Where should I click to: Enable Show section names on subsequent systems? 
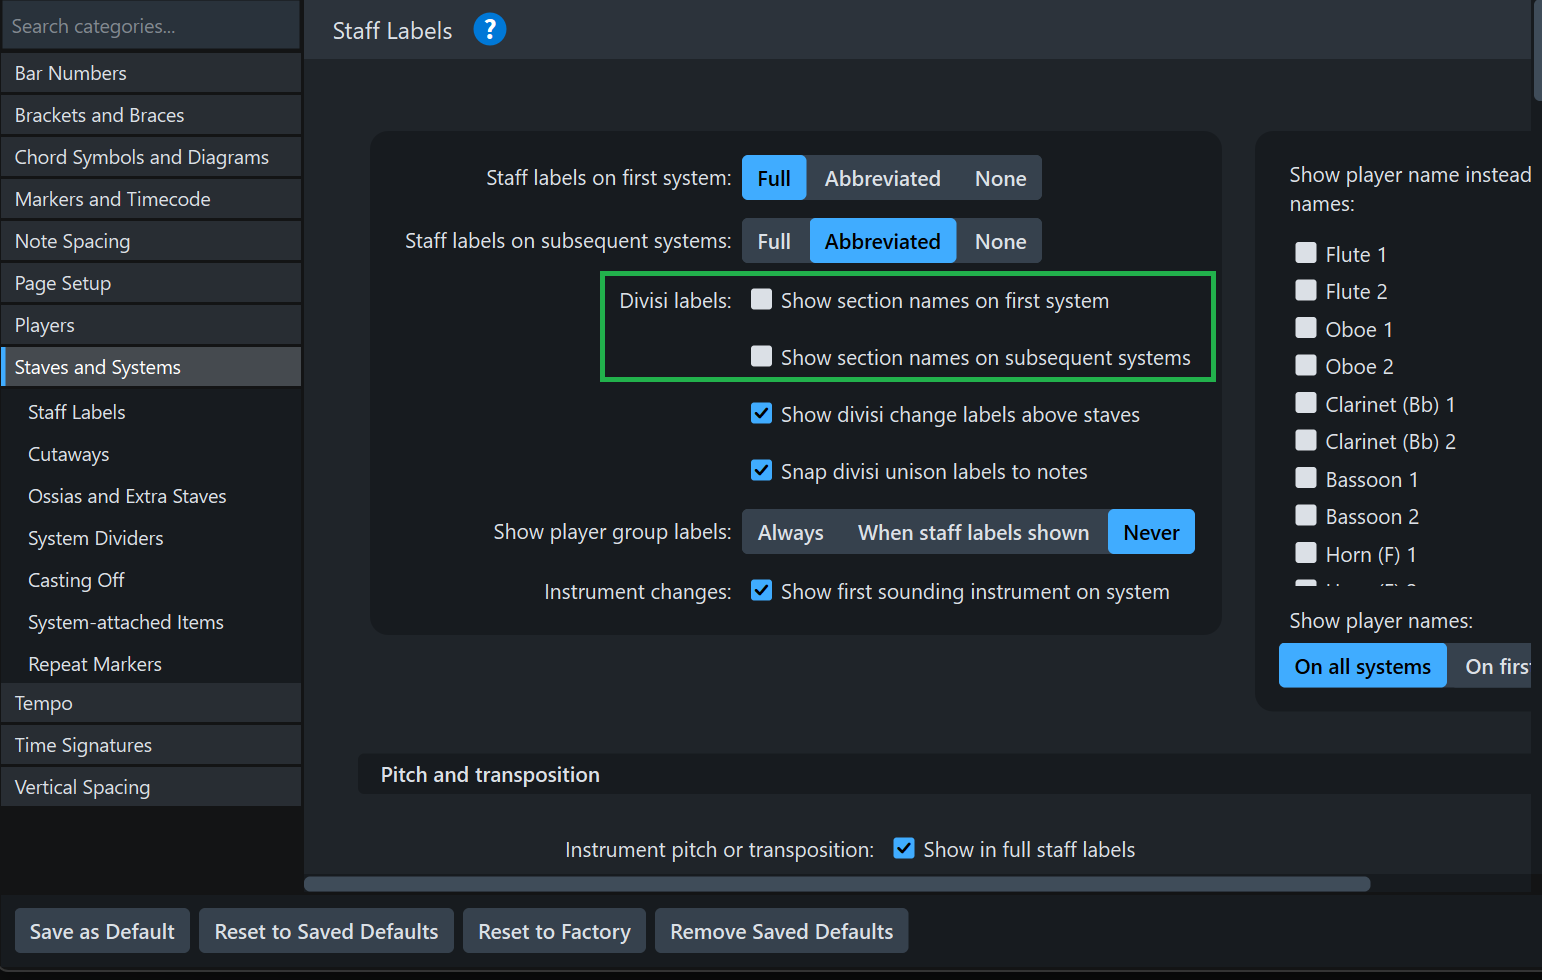pyautogui.click(x=762, y=357)
